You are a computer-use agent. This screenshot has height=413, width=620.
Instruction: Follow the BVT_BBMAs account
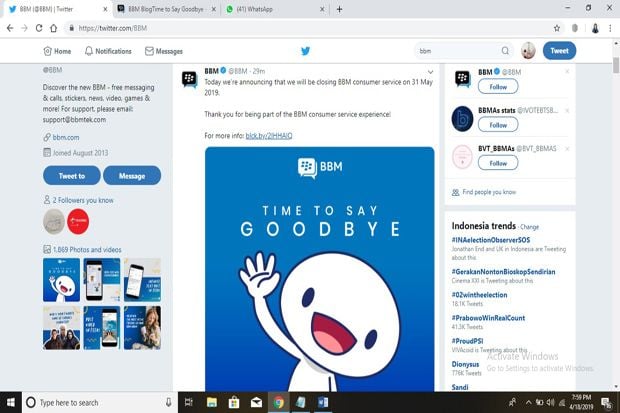498,163
